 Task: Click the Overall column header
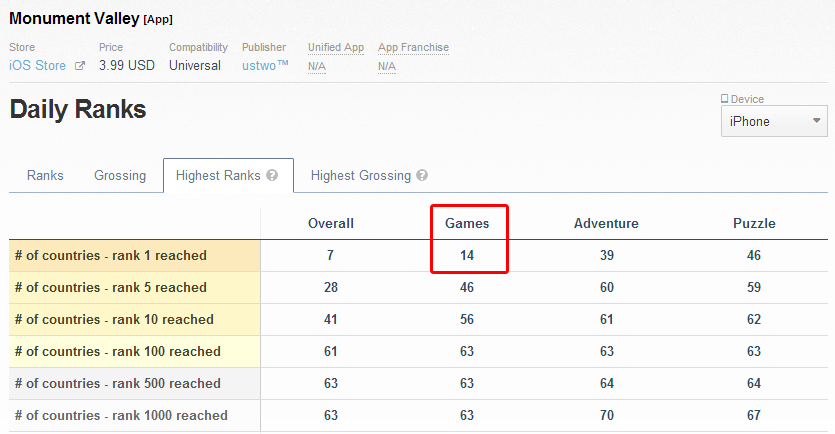pos(331,223)
